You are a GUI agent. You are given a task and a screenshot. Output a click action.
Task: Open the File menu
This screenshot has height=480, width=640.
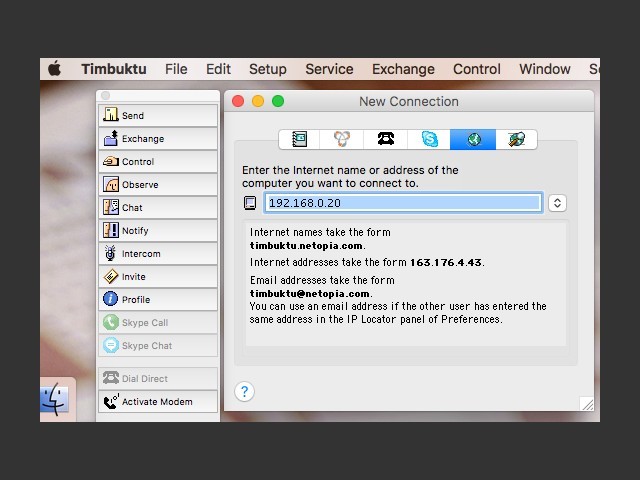176,69
